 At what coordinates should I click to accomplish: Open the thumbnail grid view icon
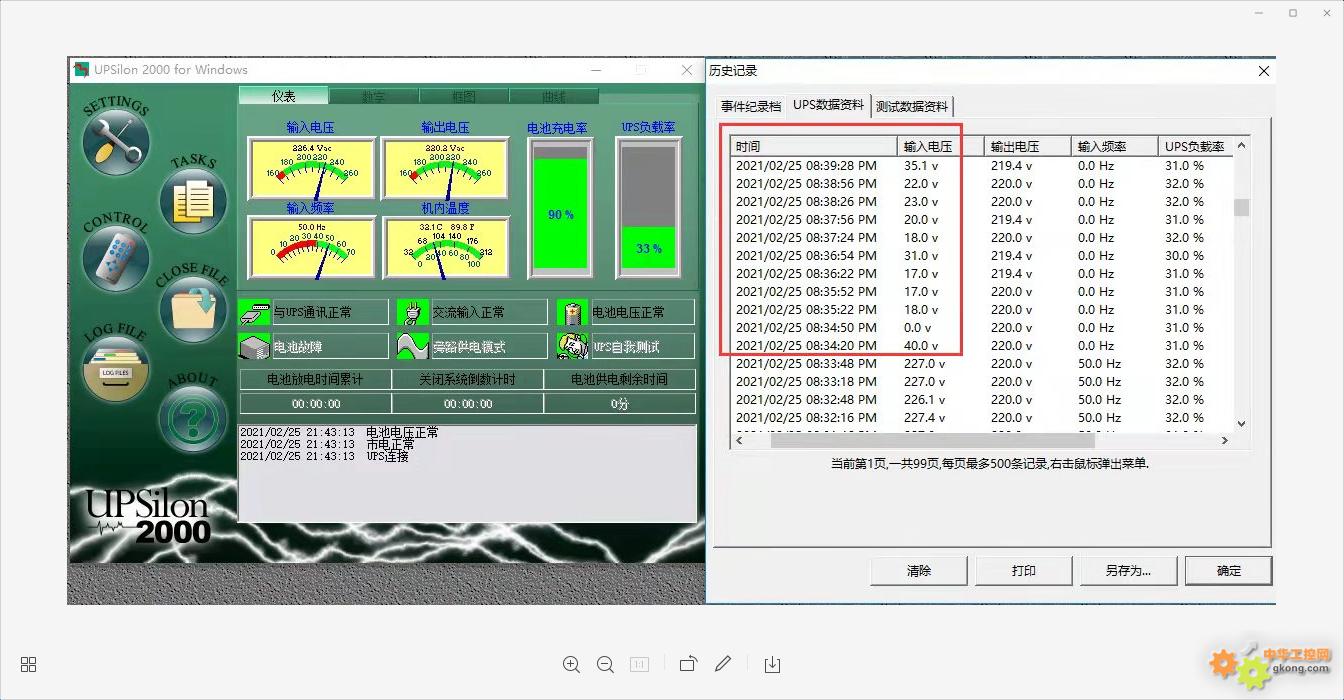point(29,665)
